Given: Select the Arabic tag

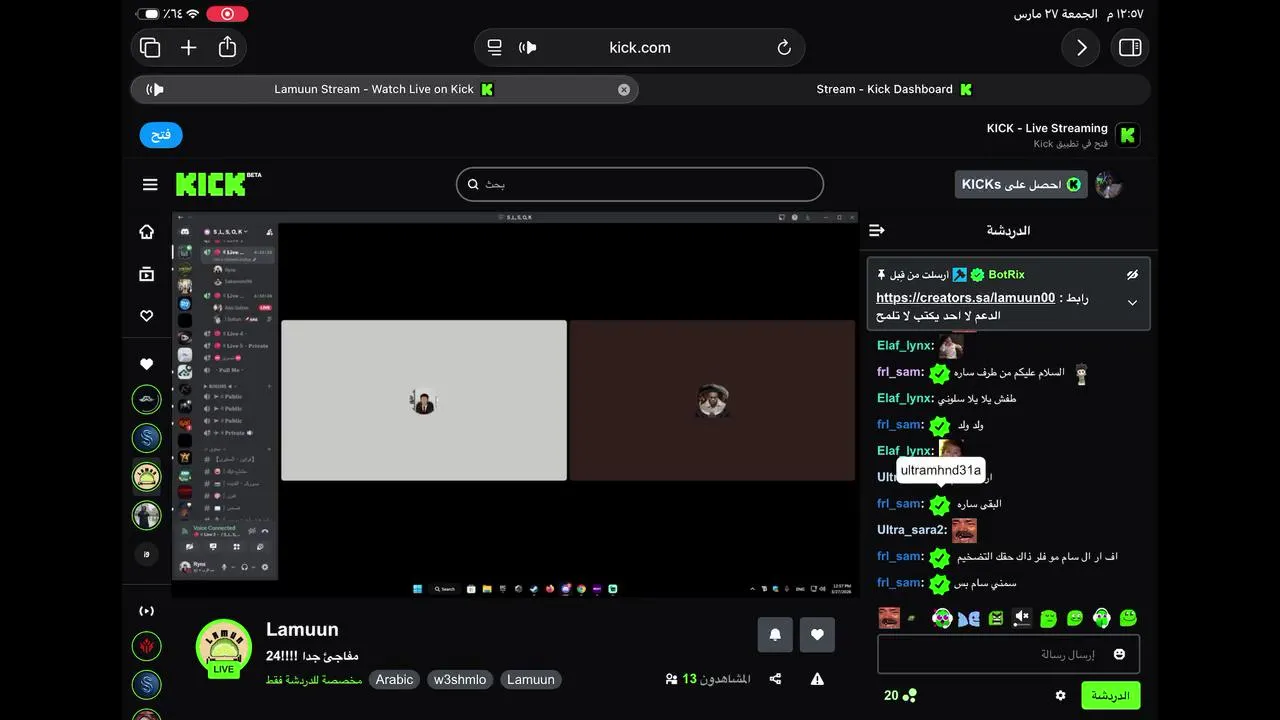Looking at the screenshot, I should pos(394,680).
